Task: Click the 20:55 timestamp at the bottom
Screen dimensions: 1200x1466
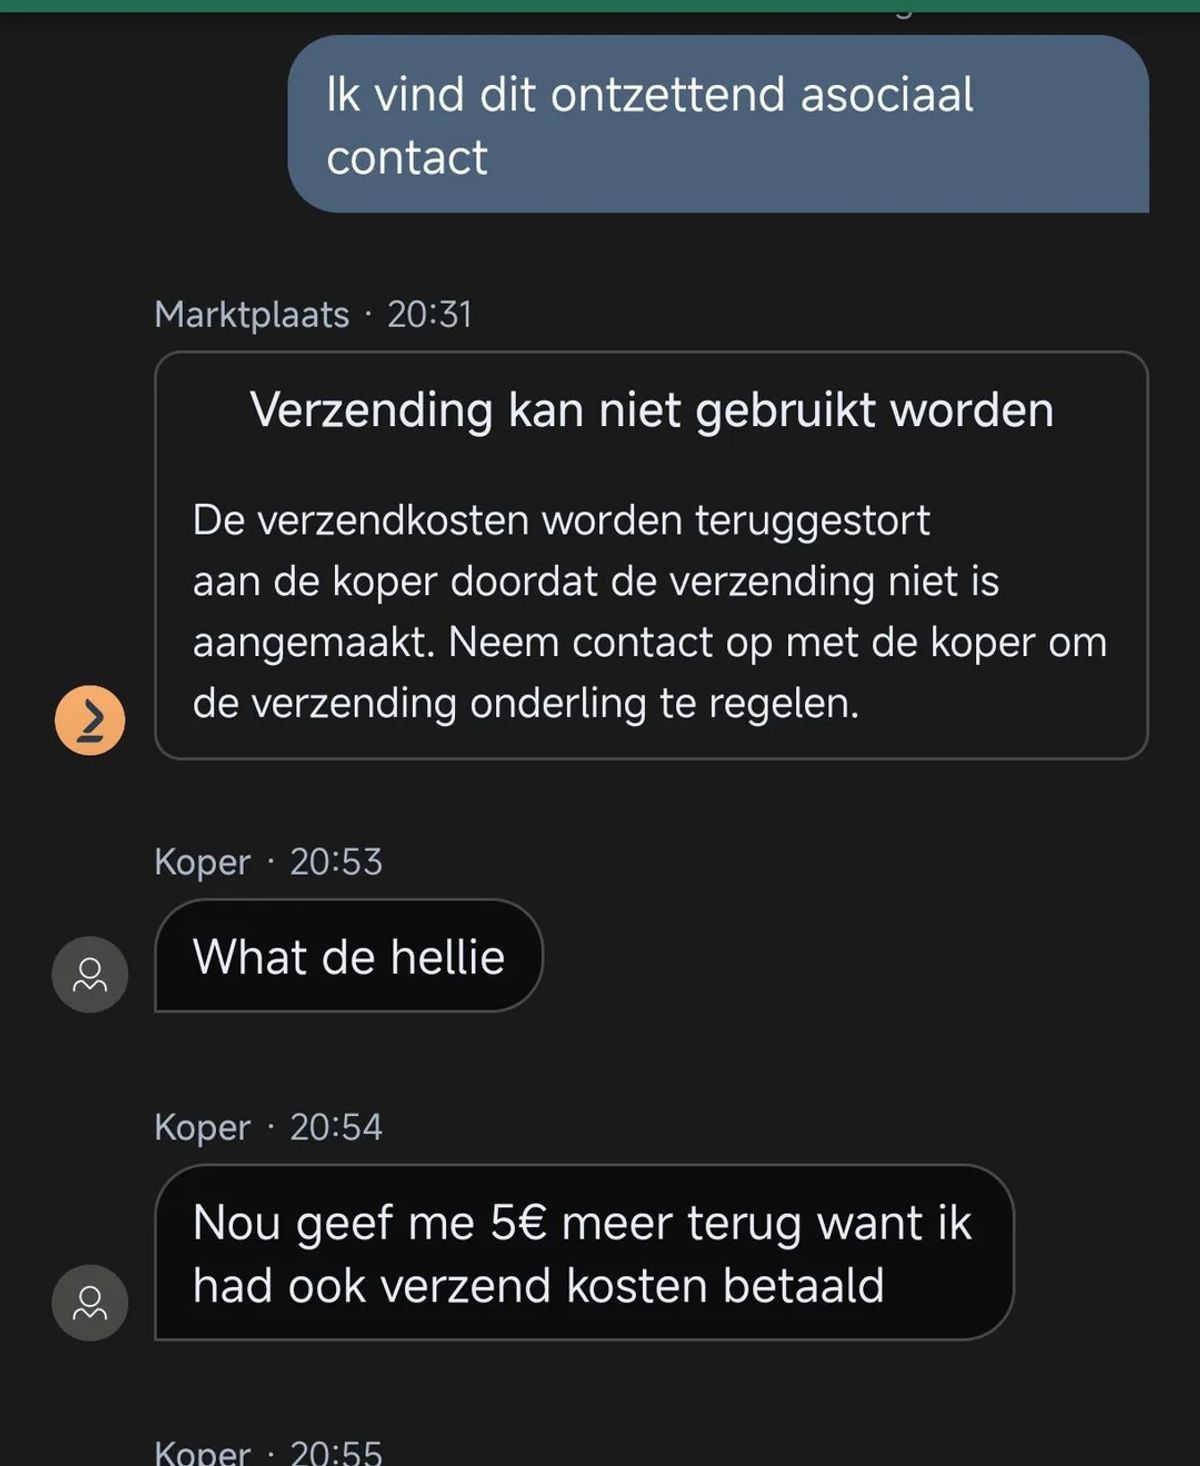Action: point(336,1452)
